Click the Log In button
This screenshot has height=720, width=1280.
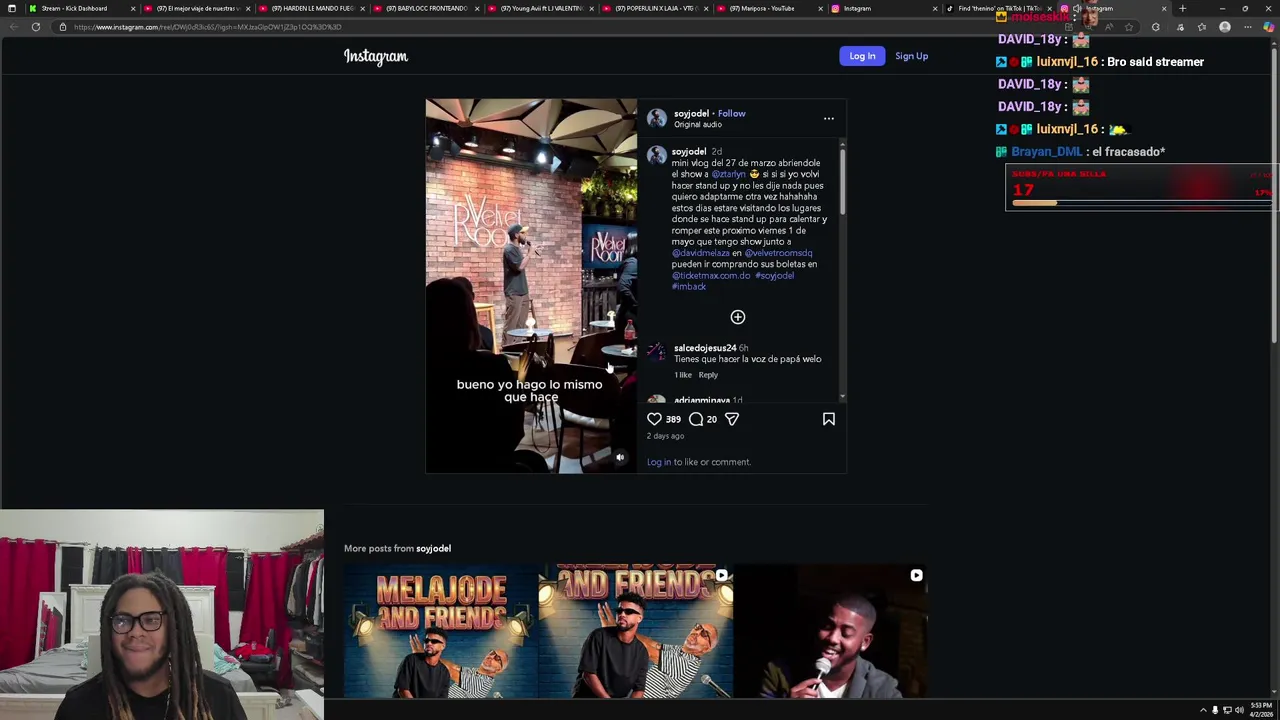862,56
